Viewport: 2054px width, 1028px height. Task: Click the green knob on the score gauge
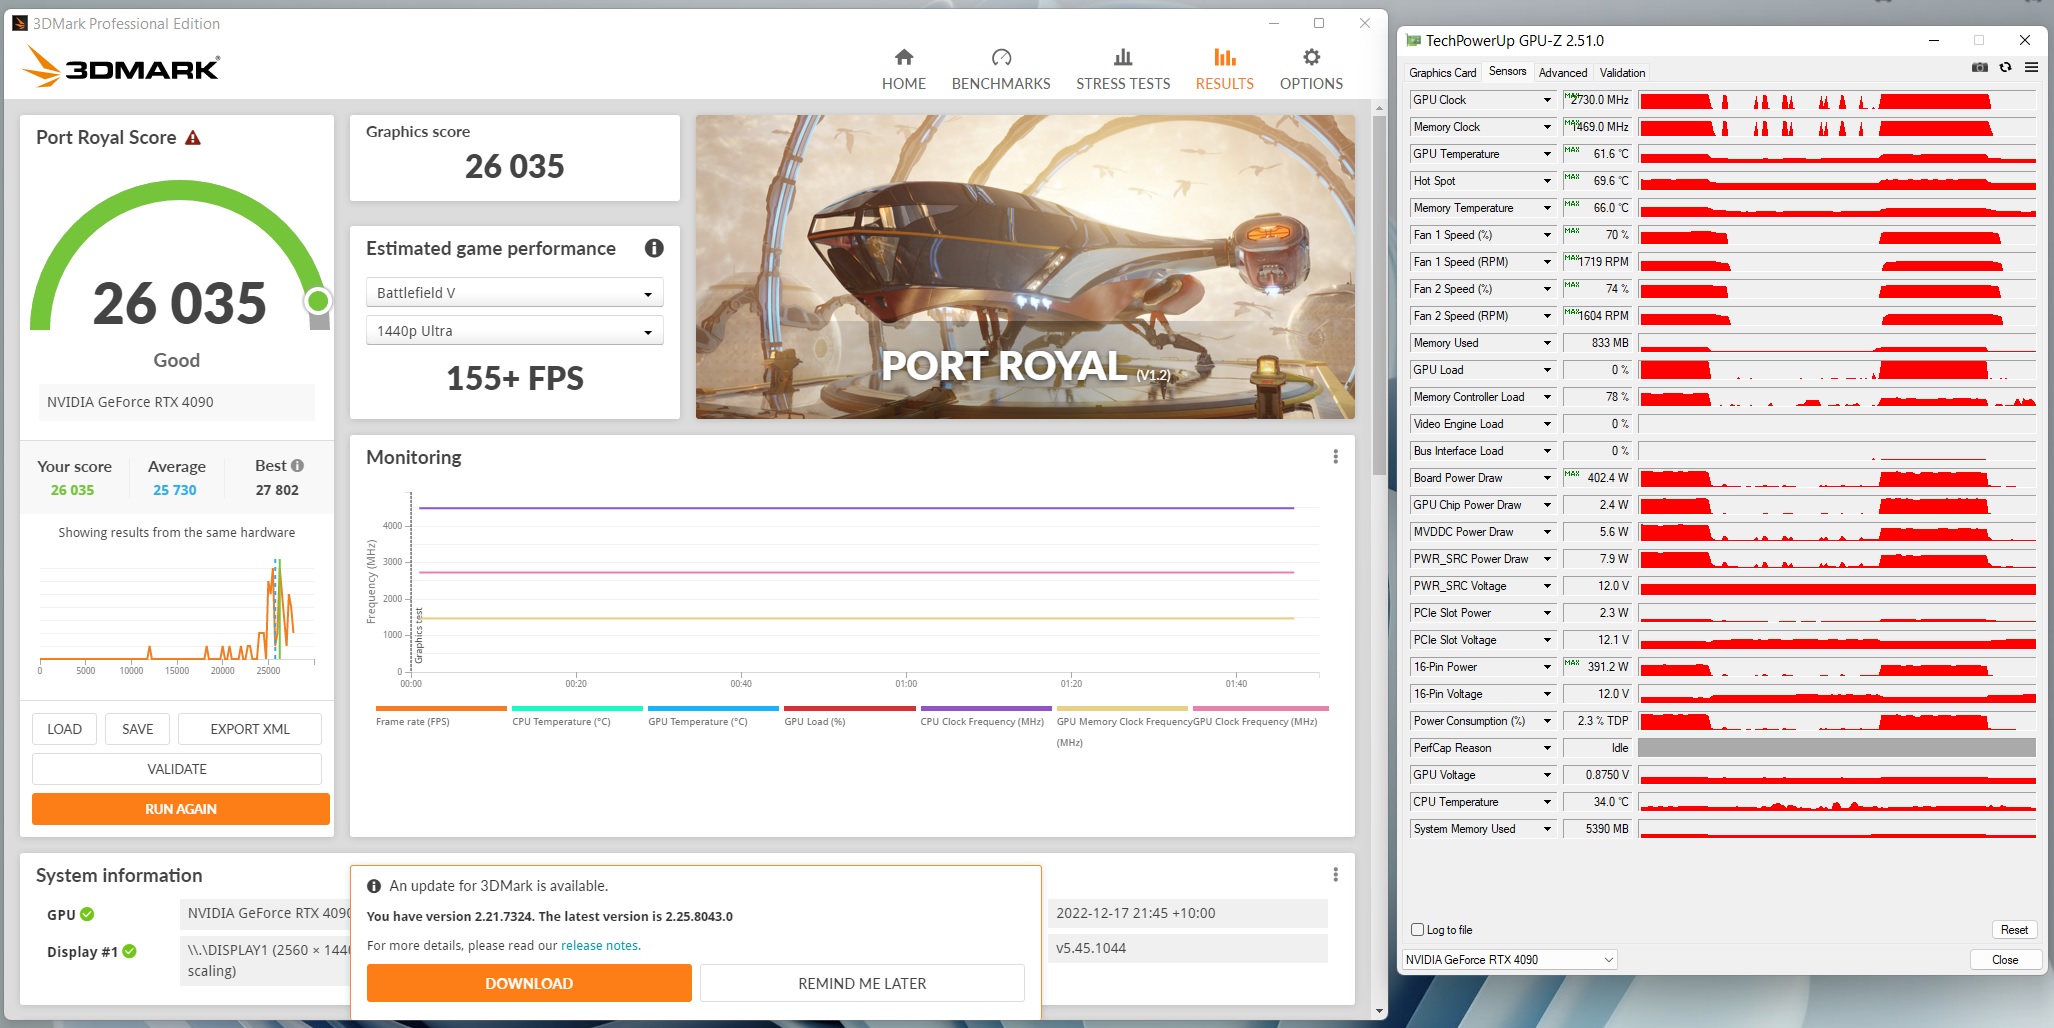click(x=318, y=301)
